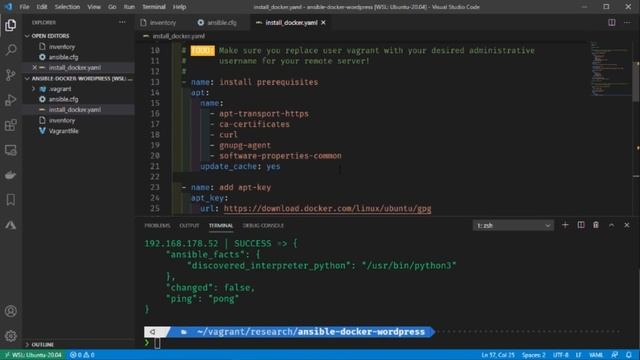This screenshot has width=640, height=360.
Task: Select install_docker.yaml in the project tree
Action: click(x=75, y=109)
